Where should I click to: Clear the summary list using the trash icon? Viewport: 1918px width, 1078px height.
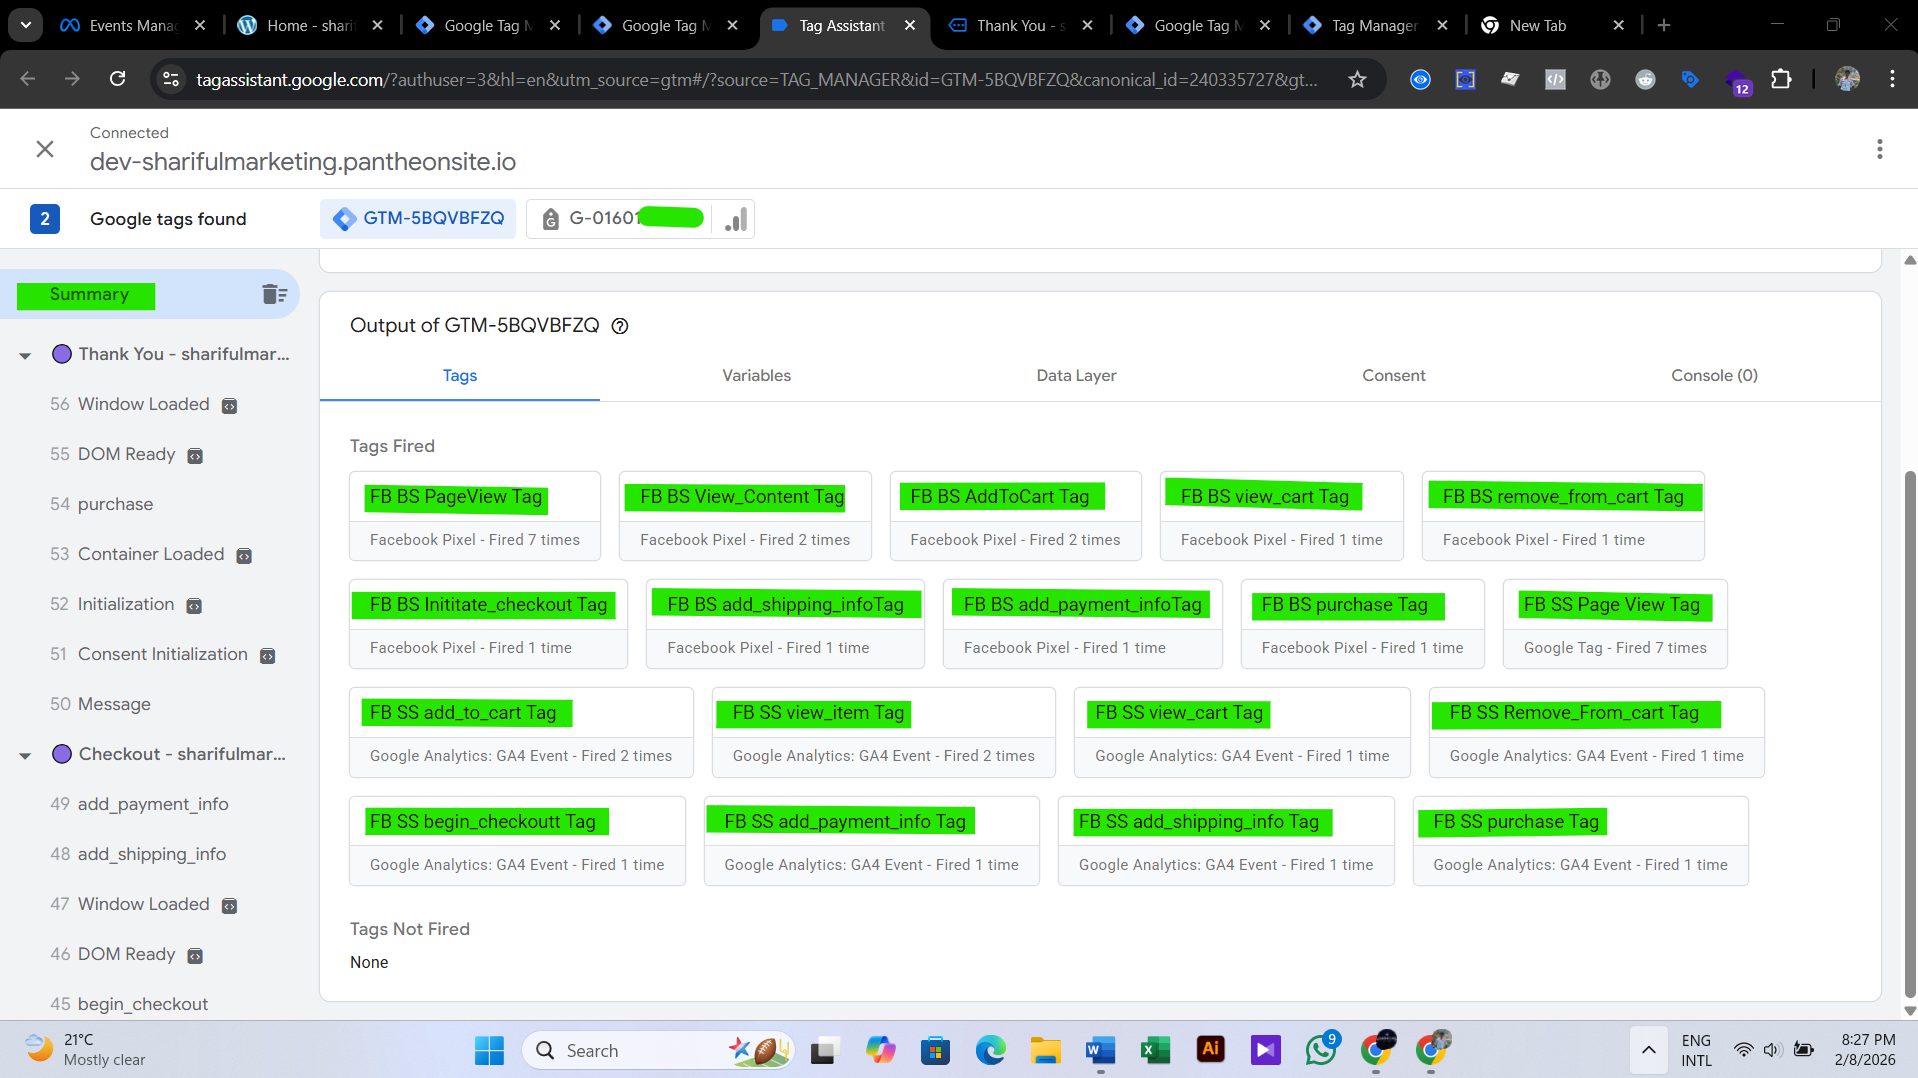pyautogui.click(x=273, y=294)
